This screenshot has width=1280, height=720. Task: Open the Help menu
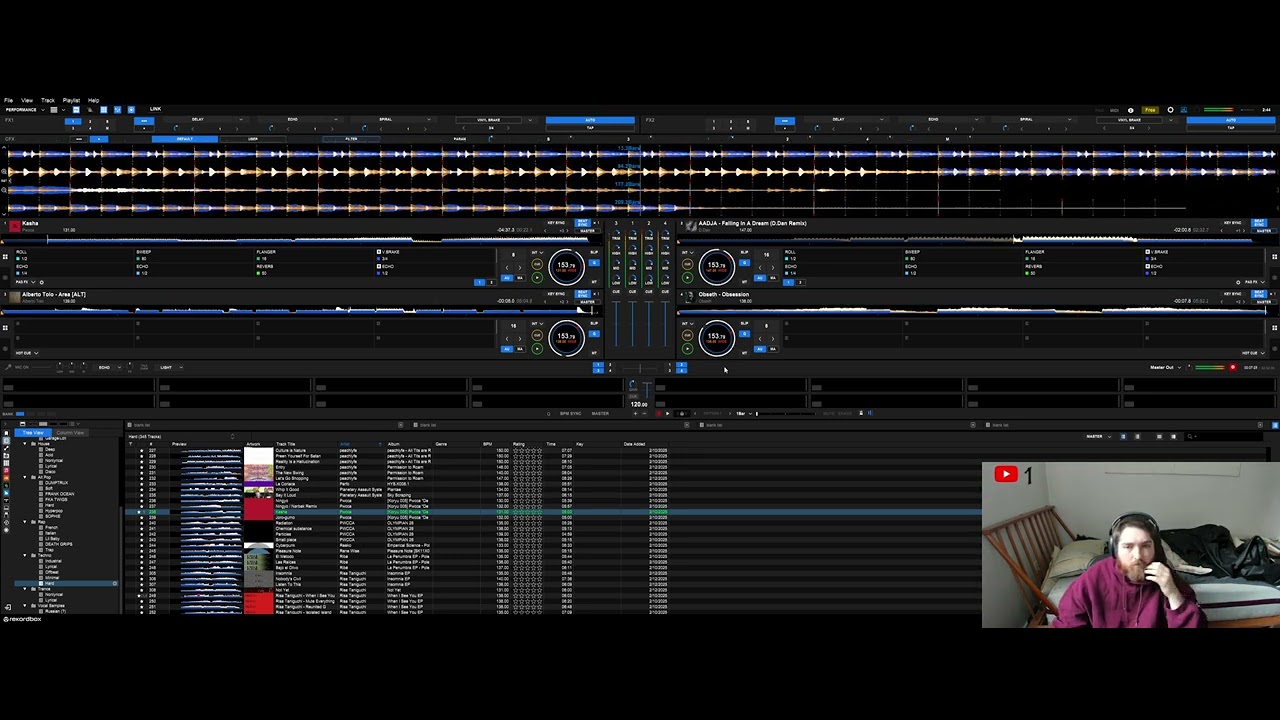(x=93, y=100)
